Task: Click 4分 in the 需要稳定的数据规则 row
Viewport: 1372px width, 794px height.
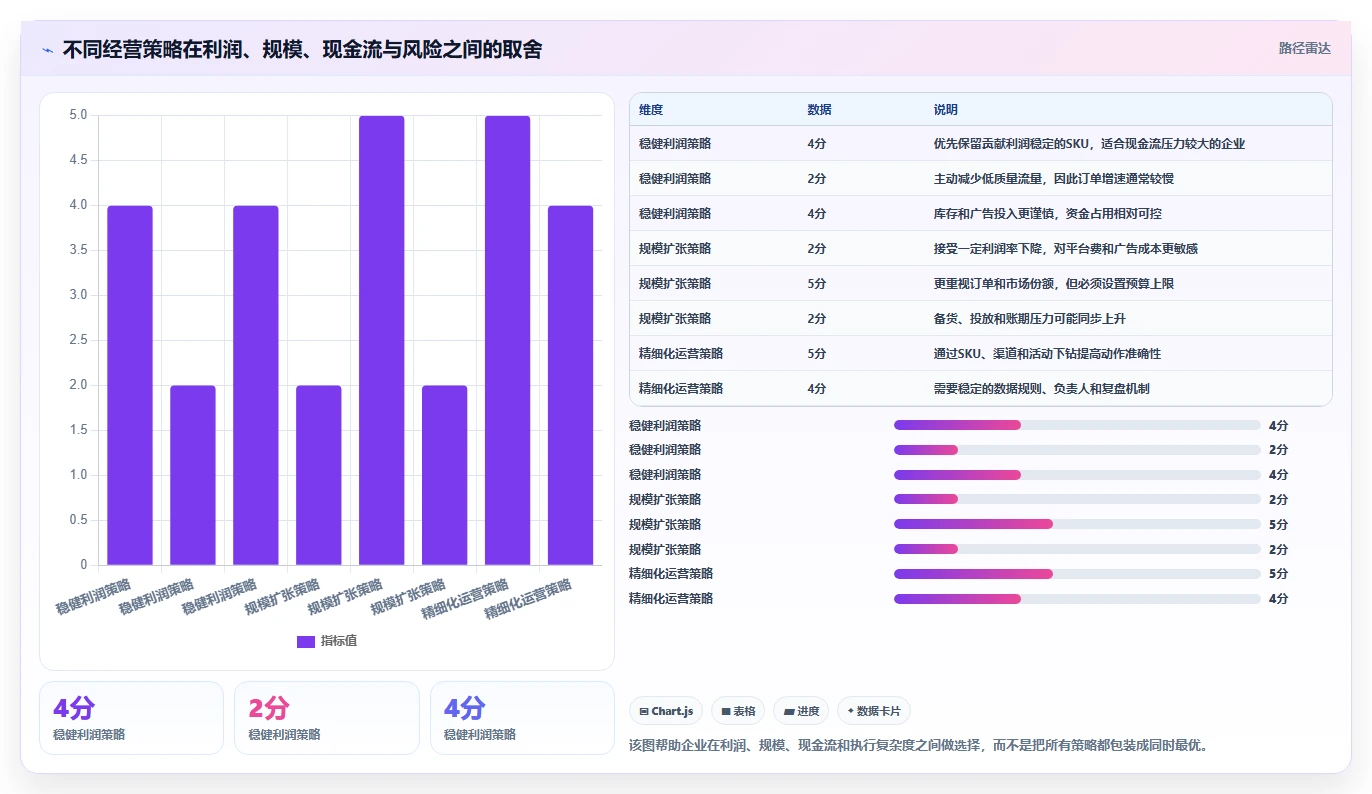Action: point(816,389)
